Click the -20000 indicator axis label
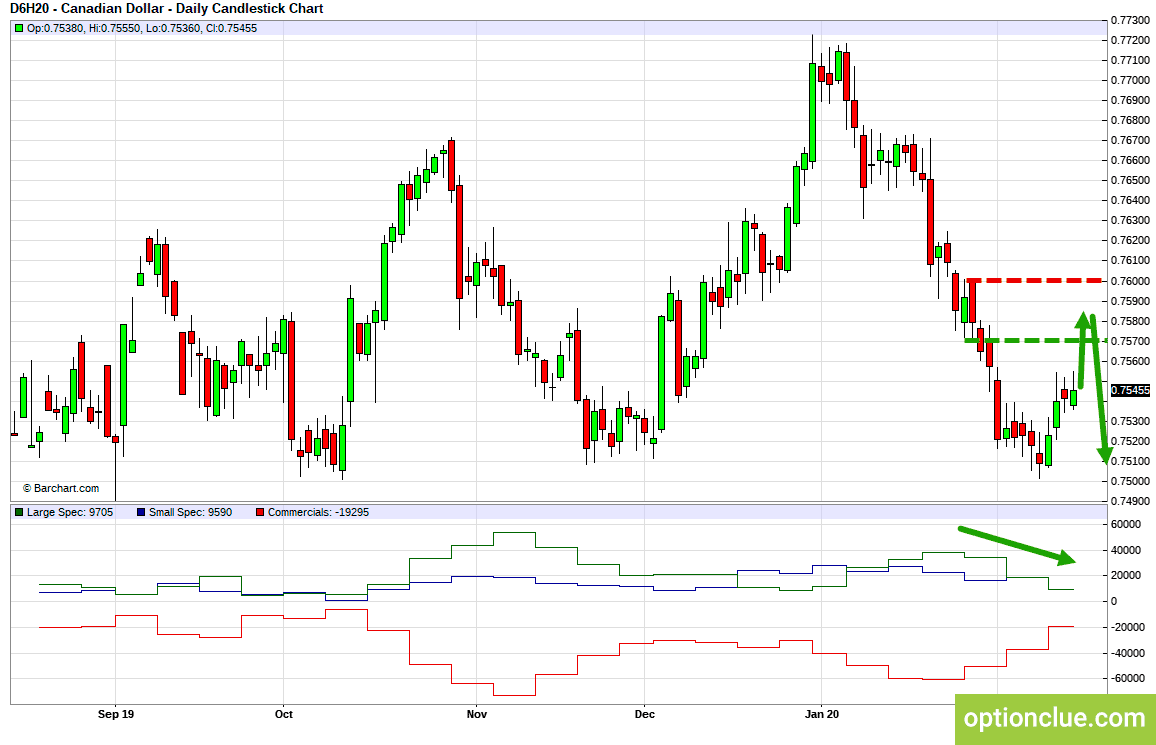The width and height of the screenshot is (1156, 745). pyautogui.click(x=1128, y=627)
